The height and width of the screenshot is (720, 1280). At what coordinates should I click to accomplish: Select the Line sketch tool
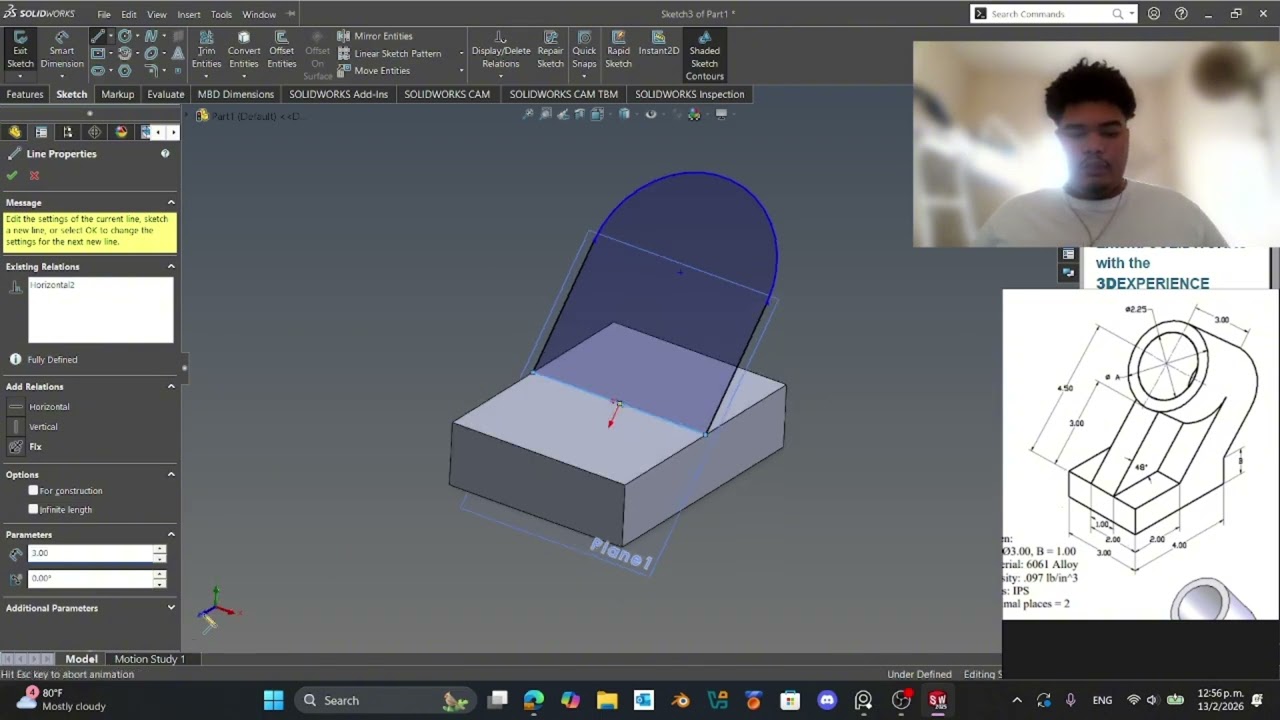click(98, 37)
